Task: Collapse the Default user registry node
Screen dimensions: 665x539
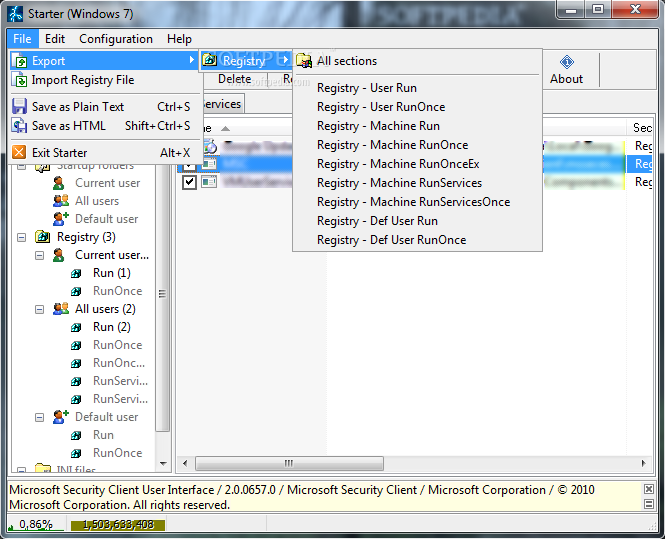Action: [x=39, y=417]
